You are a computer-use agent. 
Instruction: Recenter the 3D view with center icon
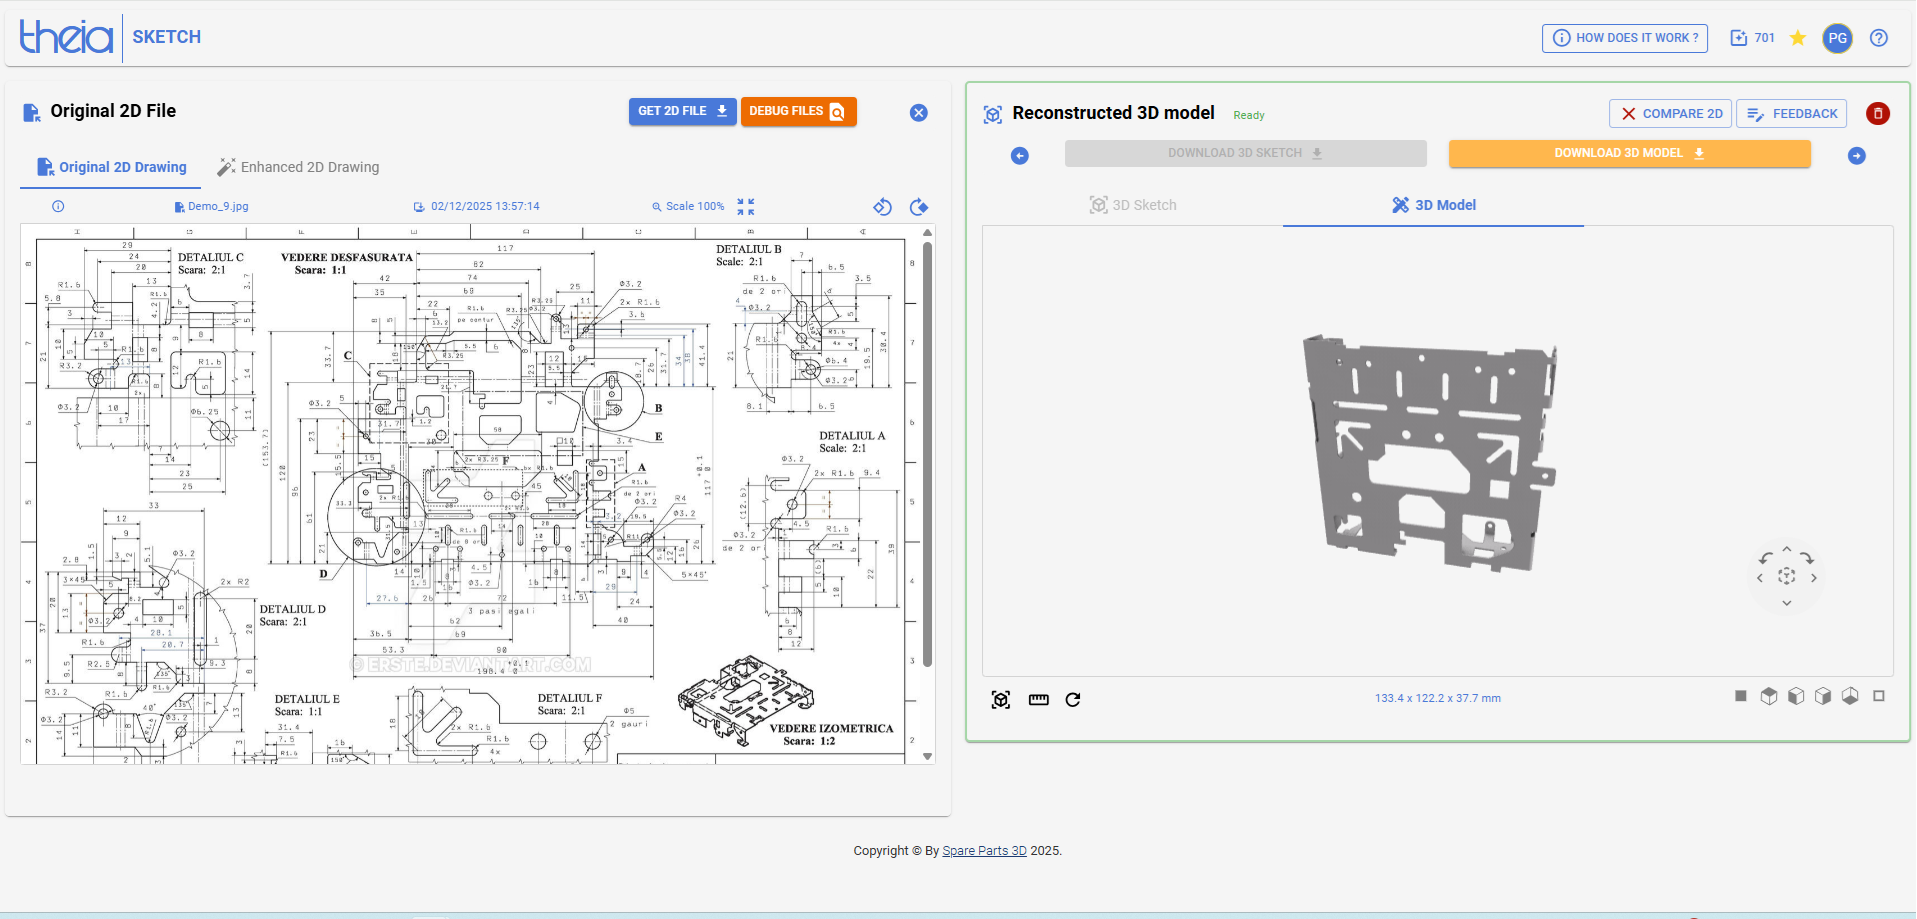[x=1787, y=576]
